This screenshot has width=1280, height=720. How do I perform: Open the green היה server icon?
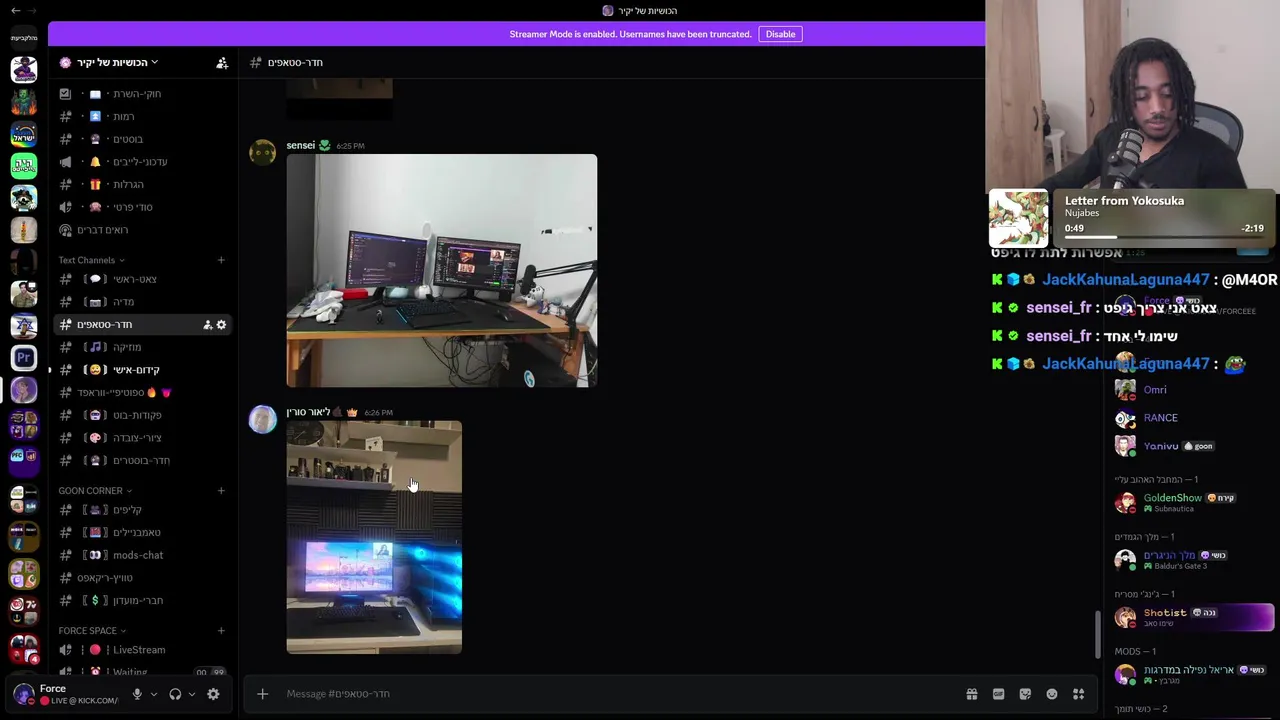pyautogui.click(x=24, y=166)
